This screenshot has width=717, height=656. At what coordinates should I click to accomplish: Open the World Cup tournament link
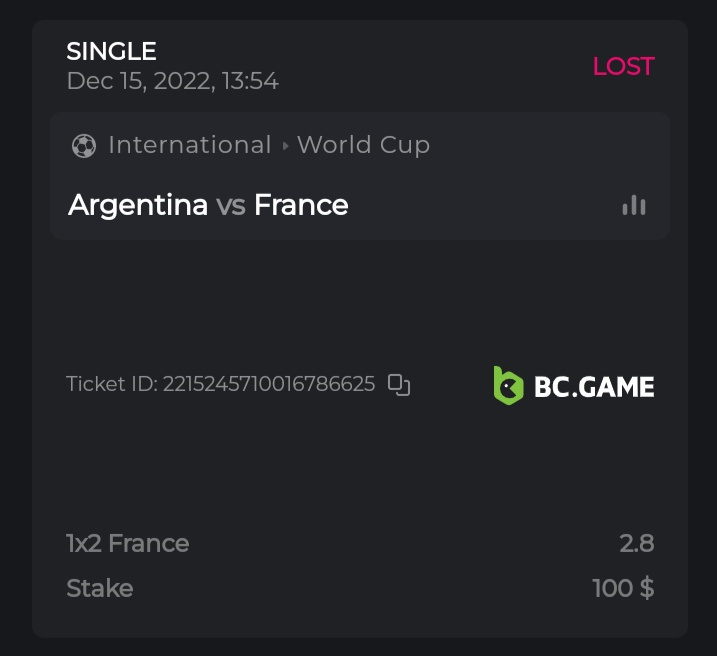coord(363,145)
